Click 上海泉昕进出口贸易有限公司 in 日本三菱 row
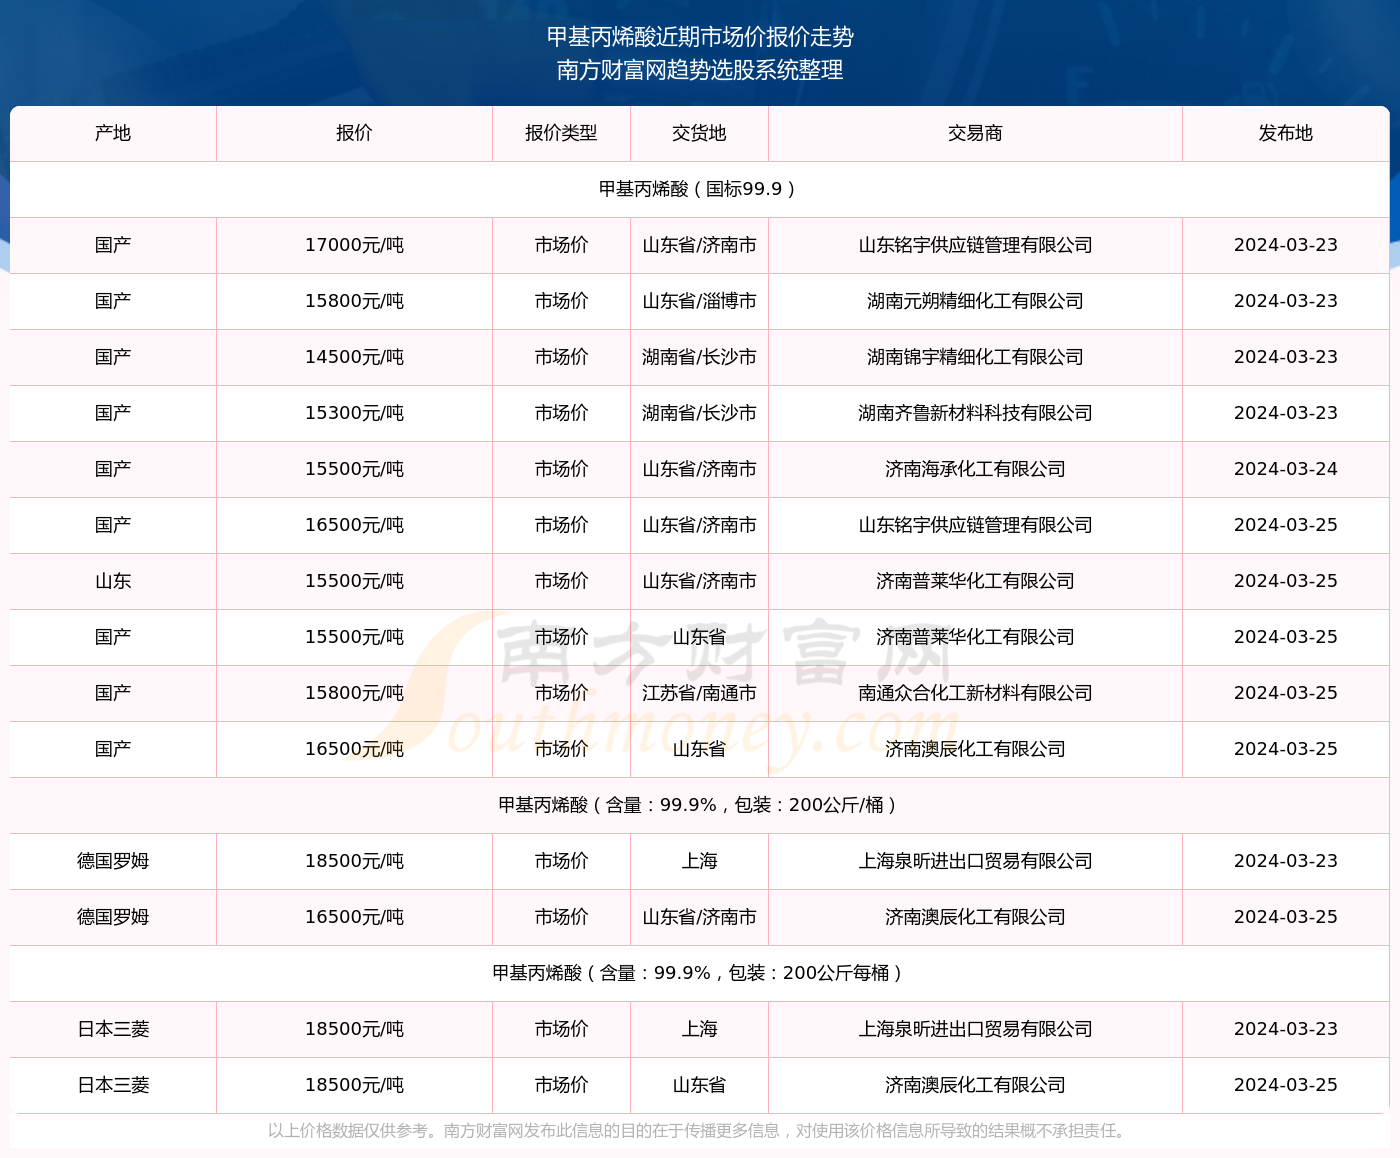The height and width of the screenshot is (1158, 1400). pos(975,1029)
